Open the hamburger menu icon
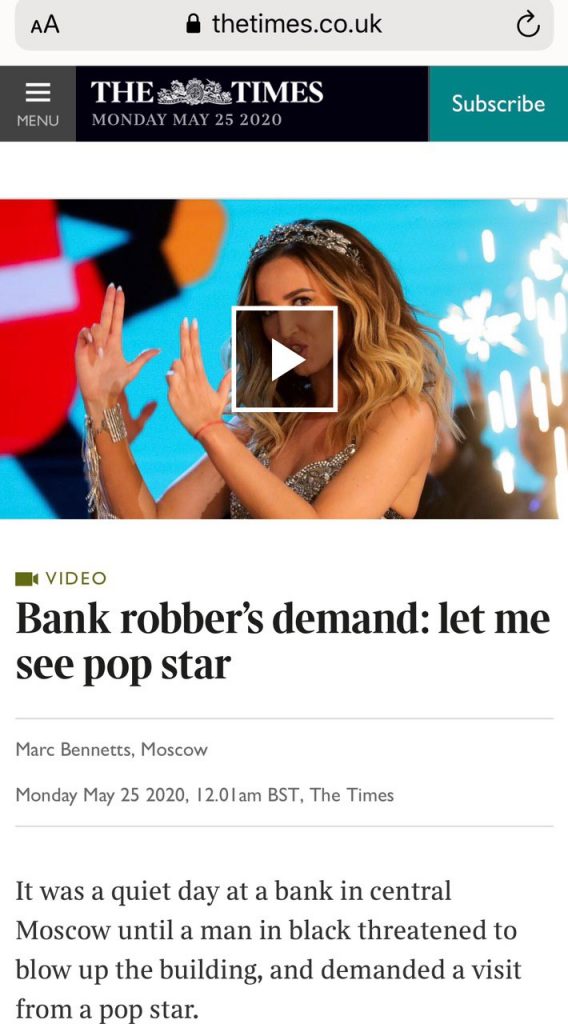 click(38, 93)
